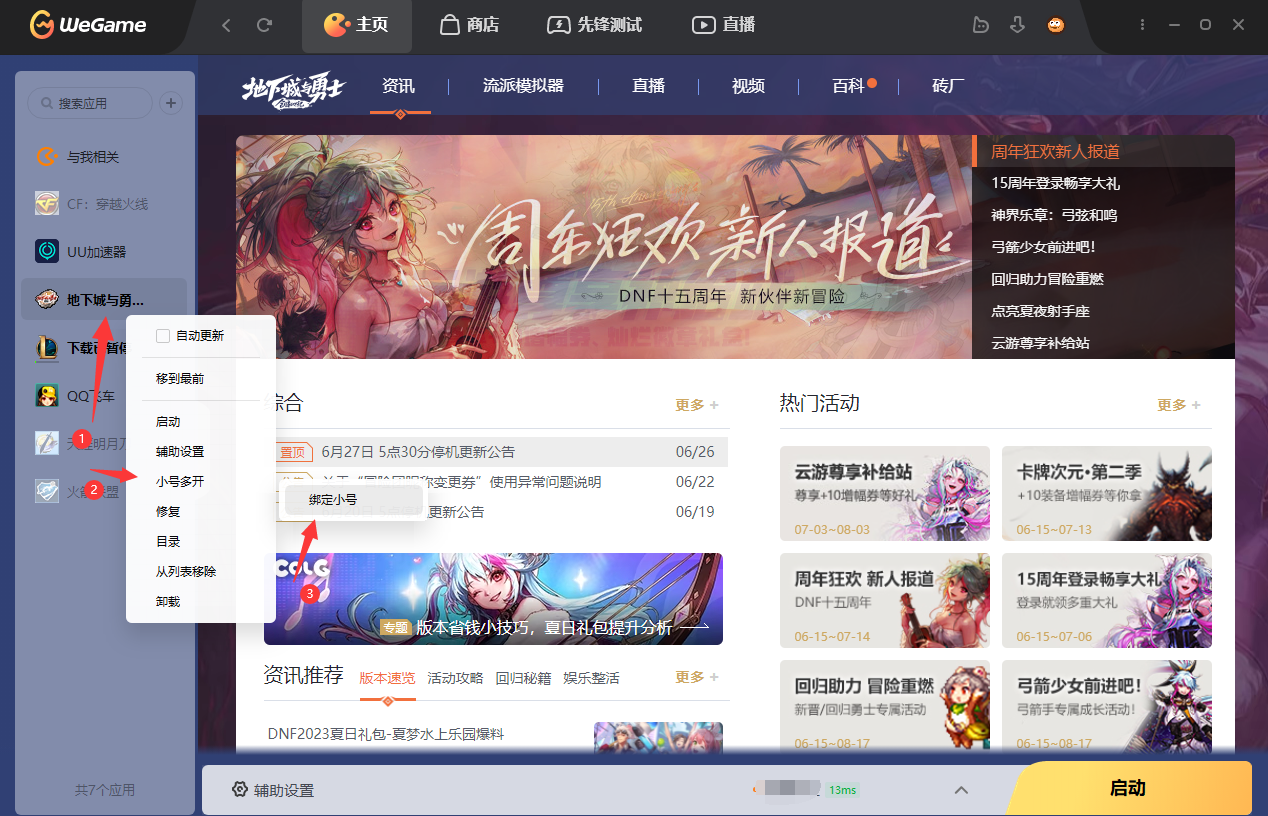Open the 版本省钱小技巧 banner
Screen dimensions: 1268x816
point(493,599)
